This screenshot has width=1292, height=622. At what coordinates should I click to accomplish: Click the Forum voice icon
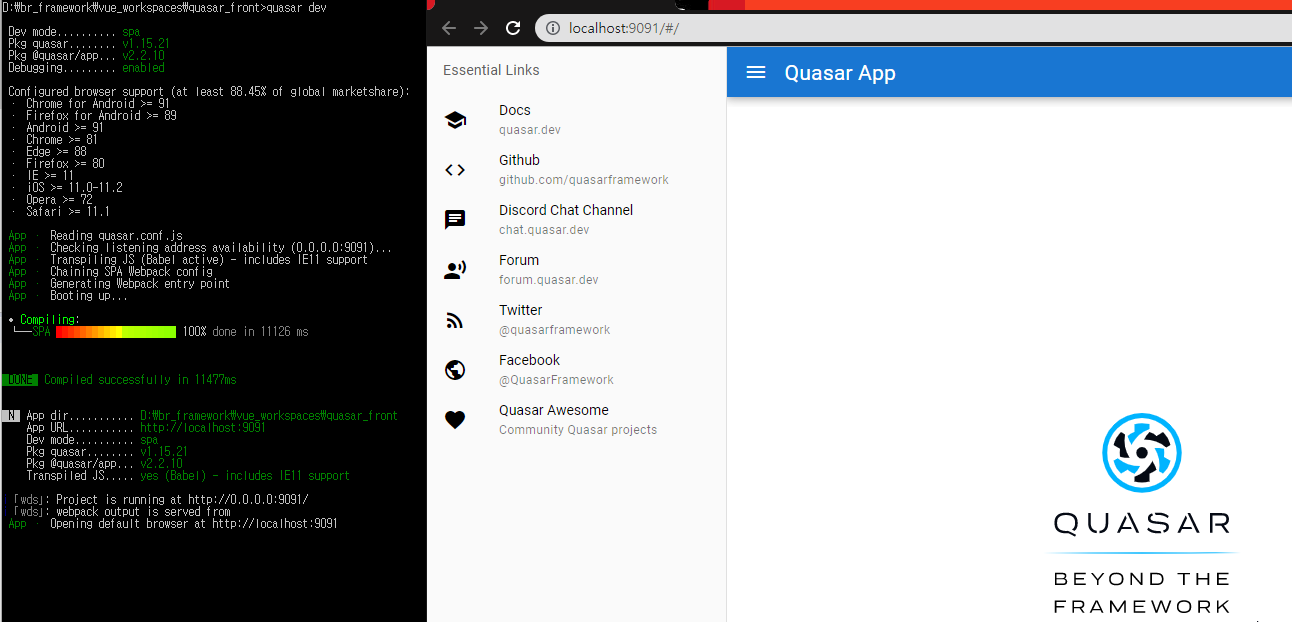(455, 270)
